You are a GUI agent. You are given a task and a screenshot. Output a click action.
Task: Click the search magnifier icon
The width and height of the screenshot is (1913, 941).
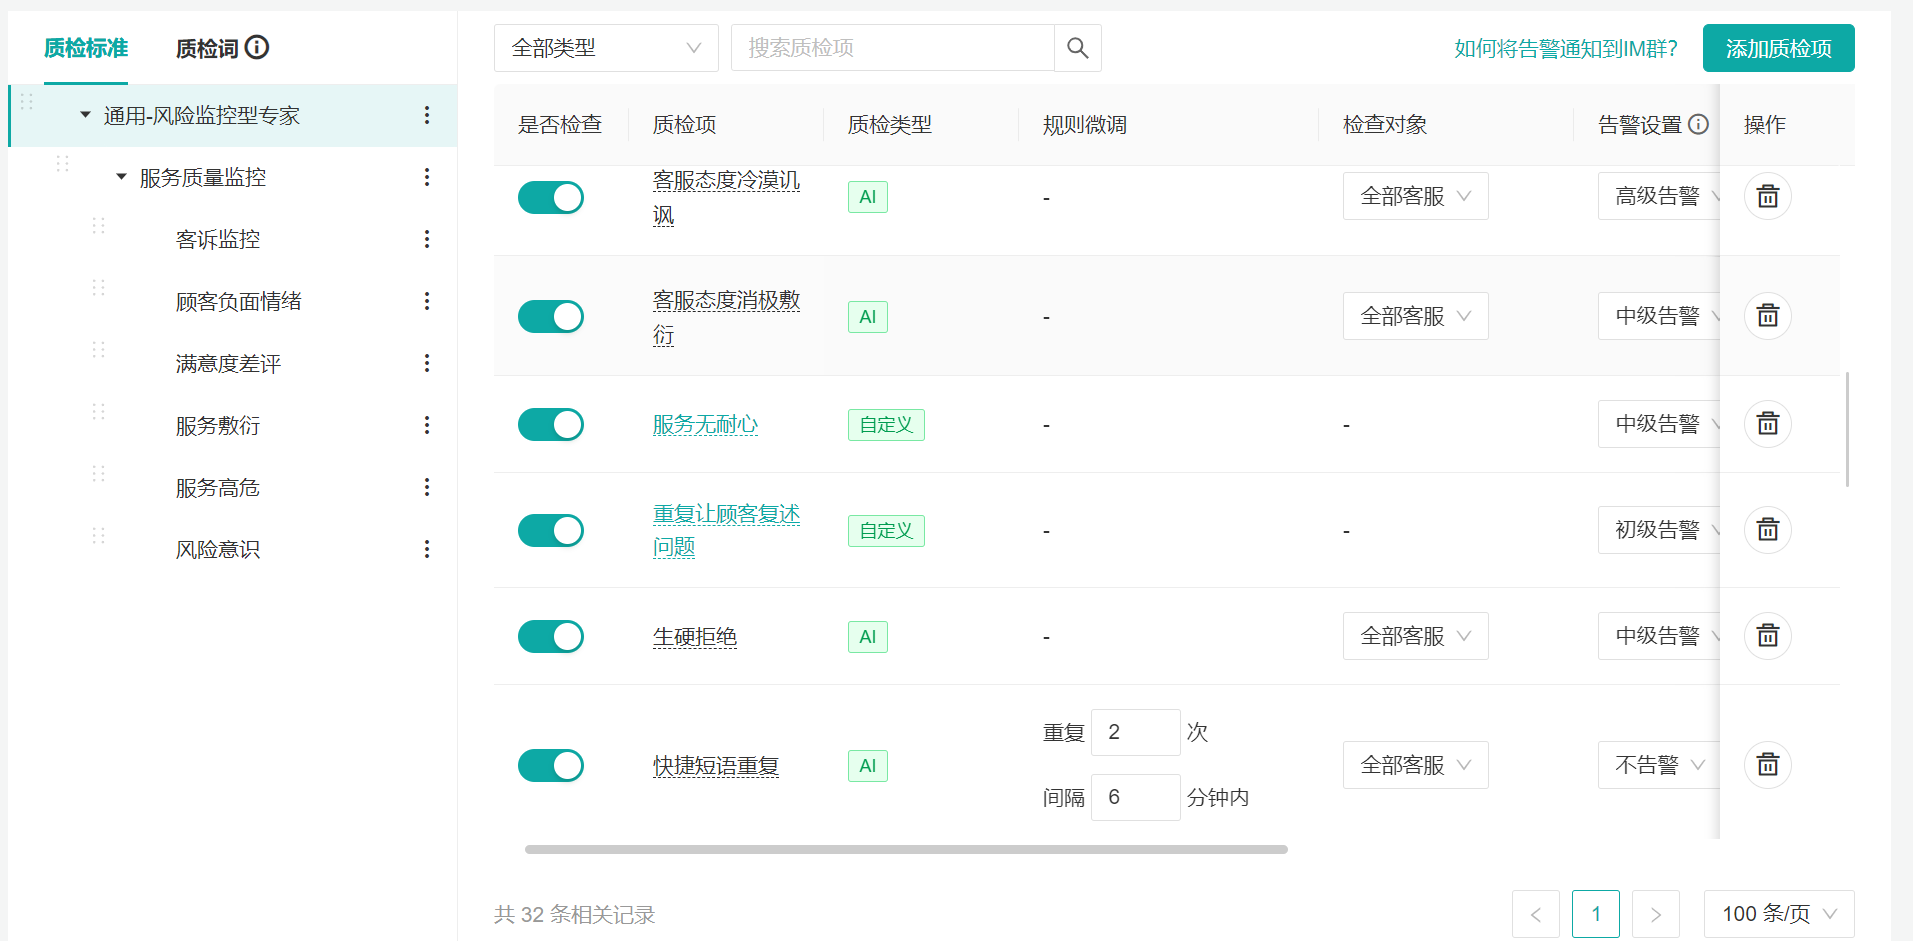1077,48
